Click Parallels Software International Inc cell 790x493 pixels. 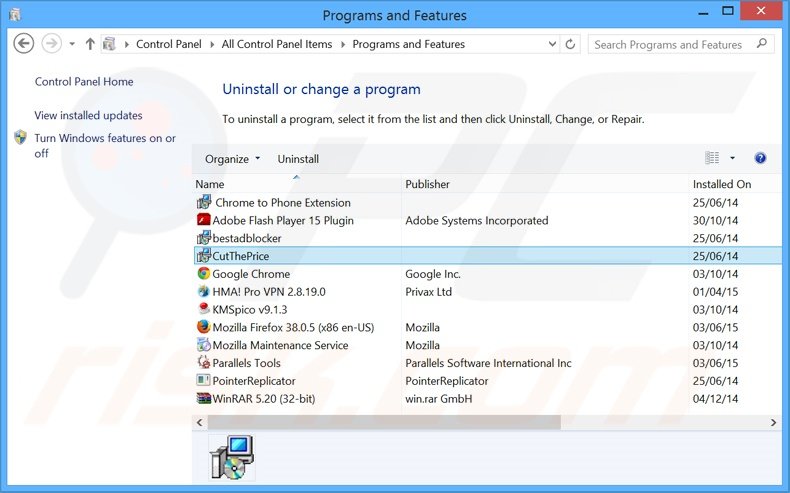488,363
